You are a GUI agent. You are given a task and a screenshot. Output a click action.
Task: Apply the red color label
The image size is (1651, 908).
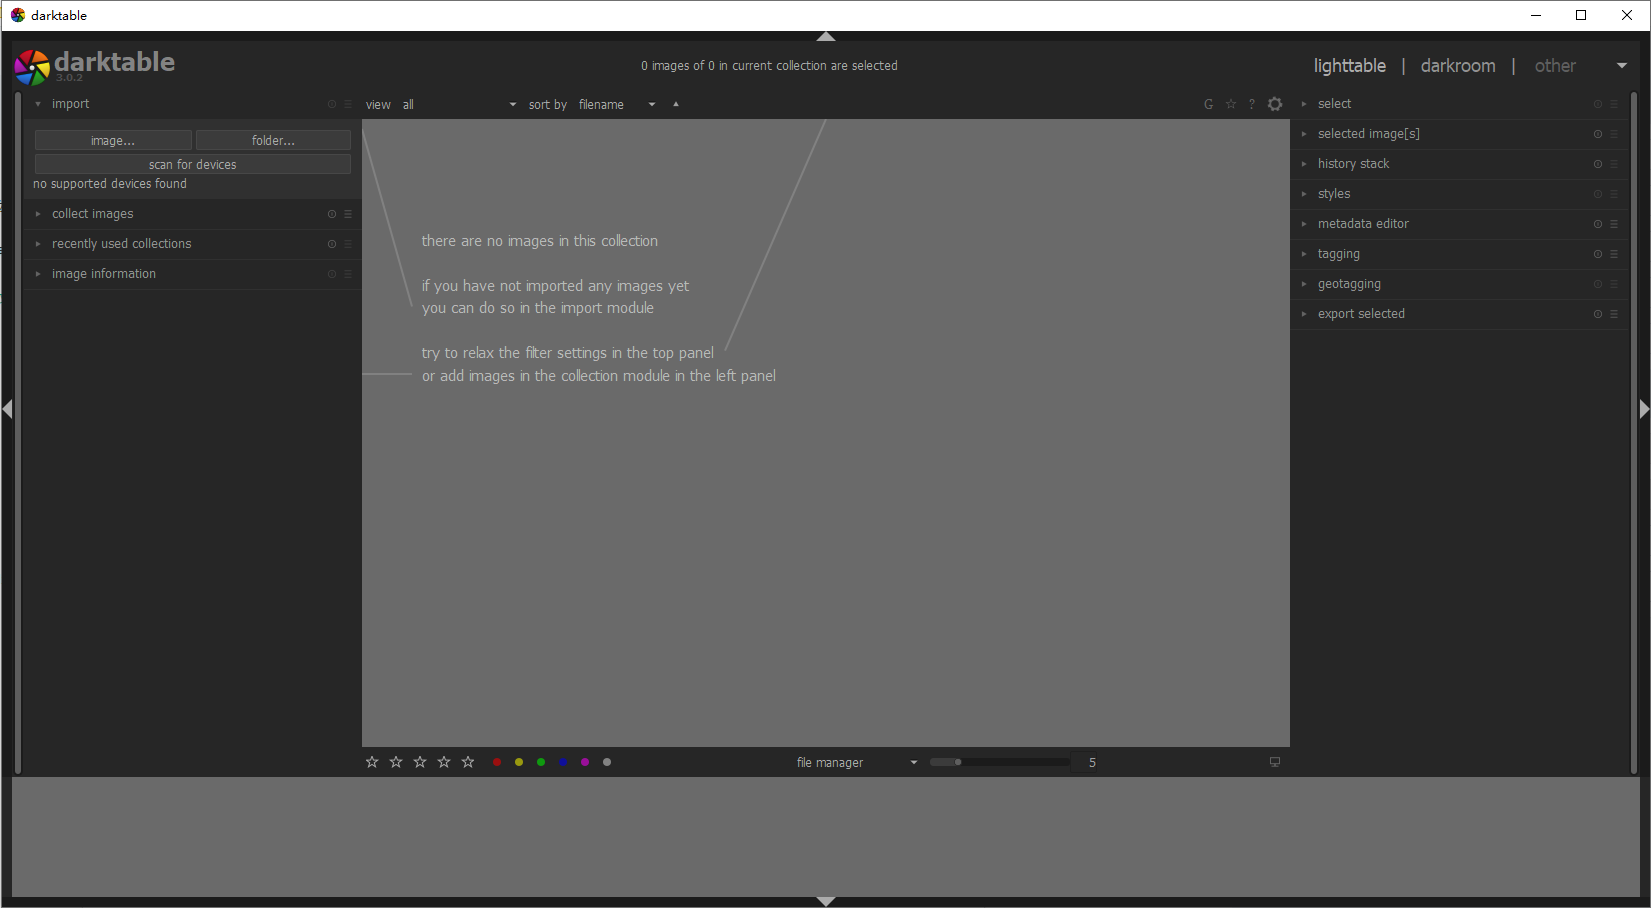pos(497,762)
